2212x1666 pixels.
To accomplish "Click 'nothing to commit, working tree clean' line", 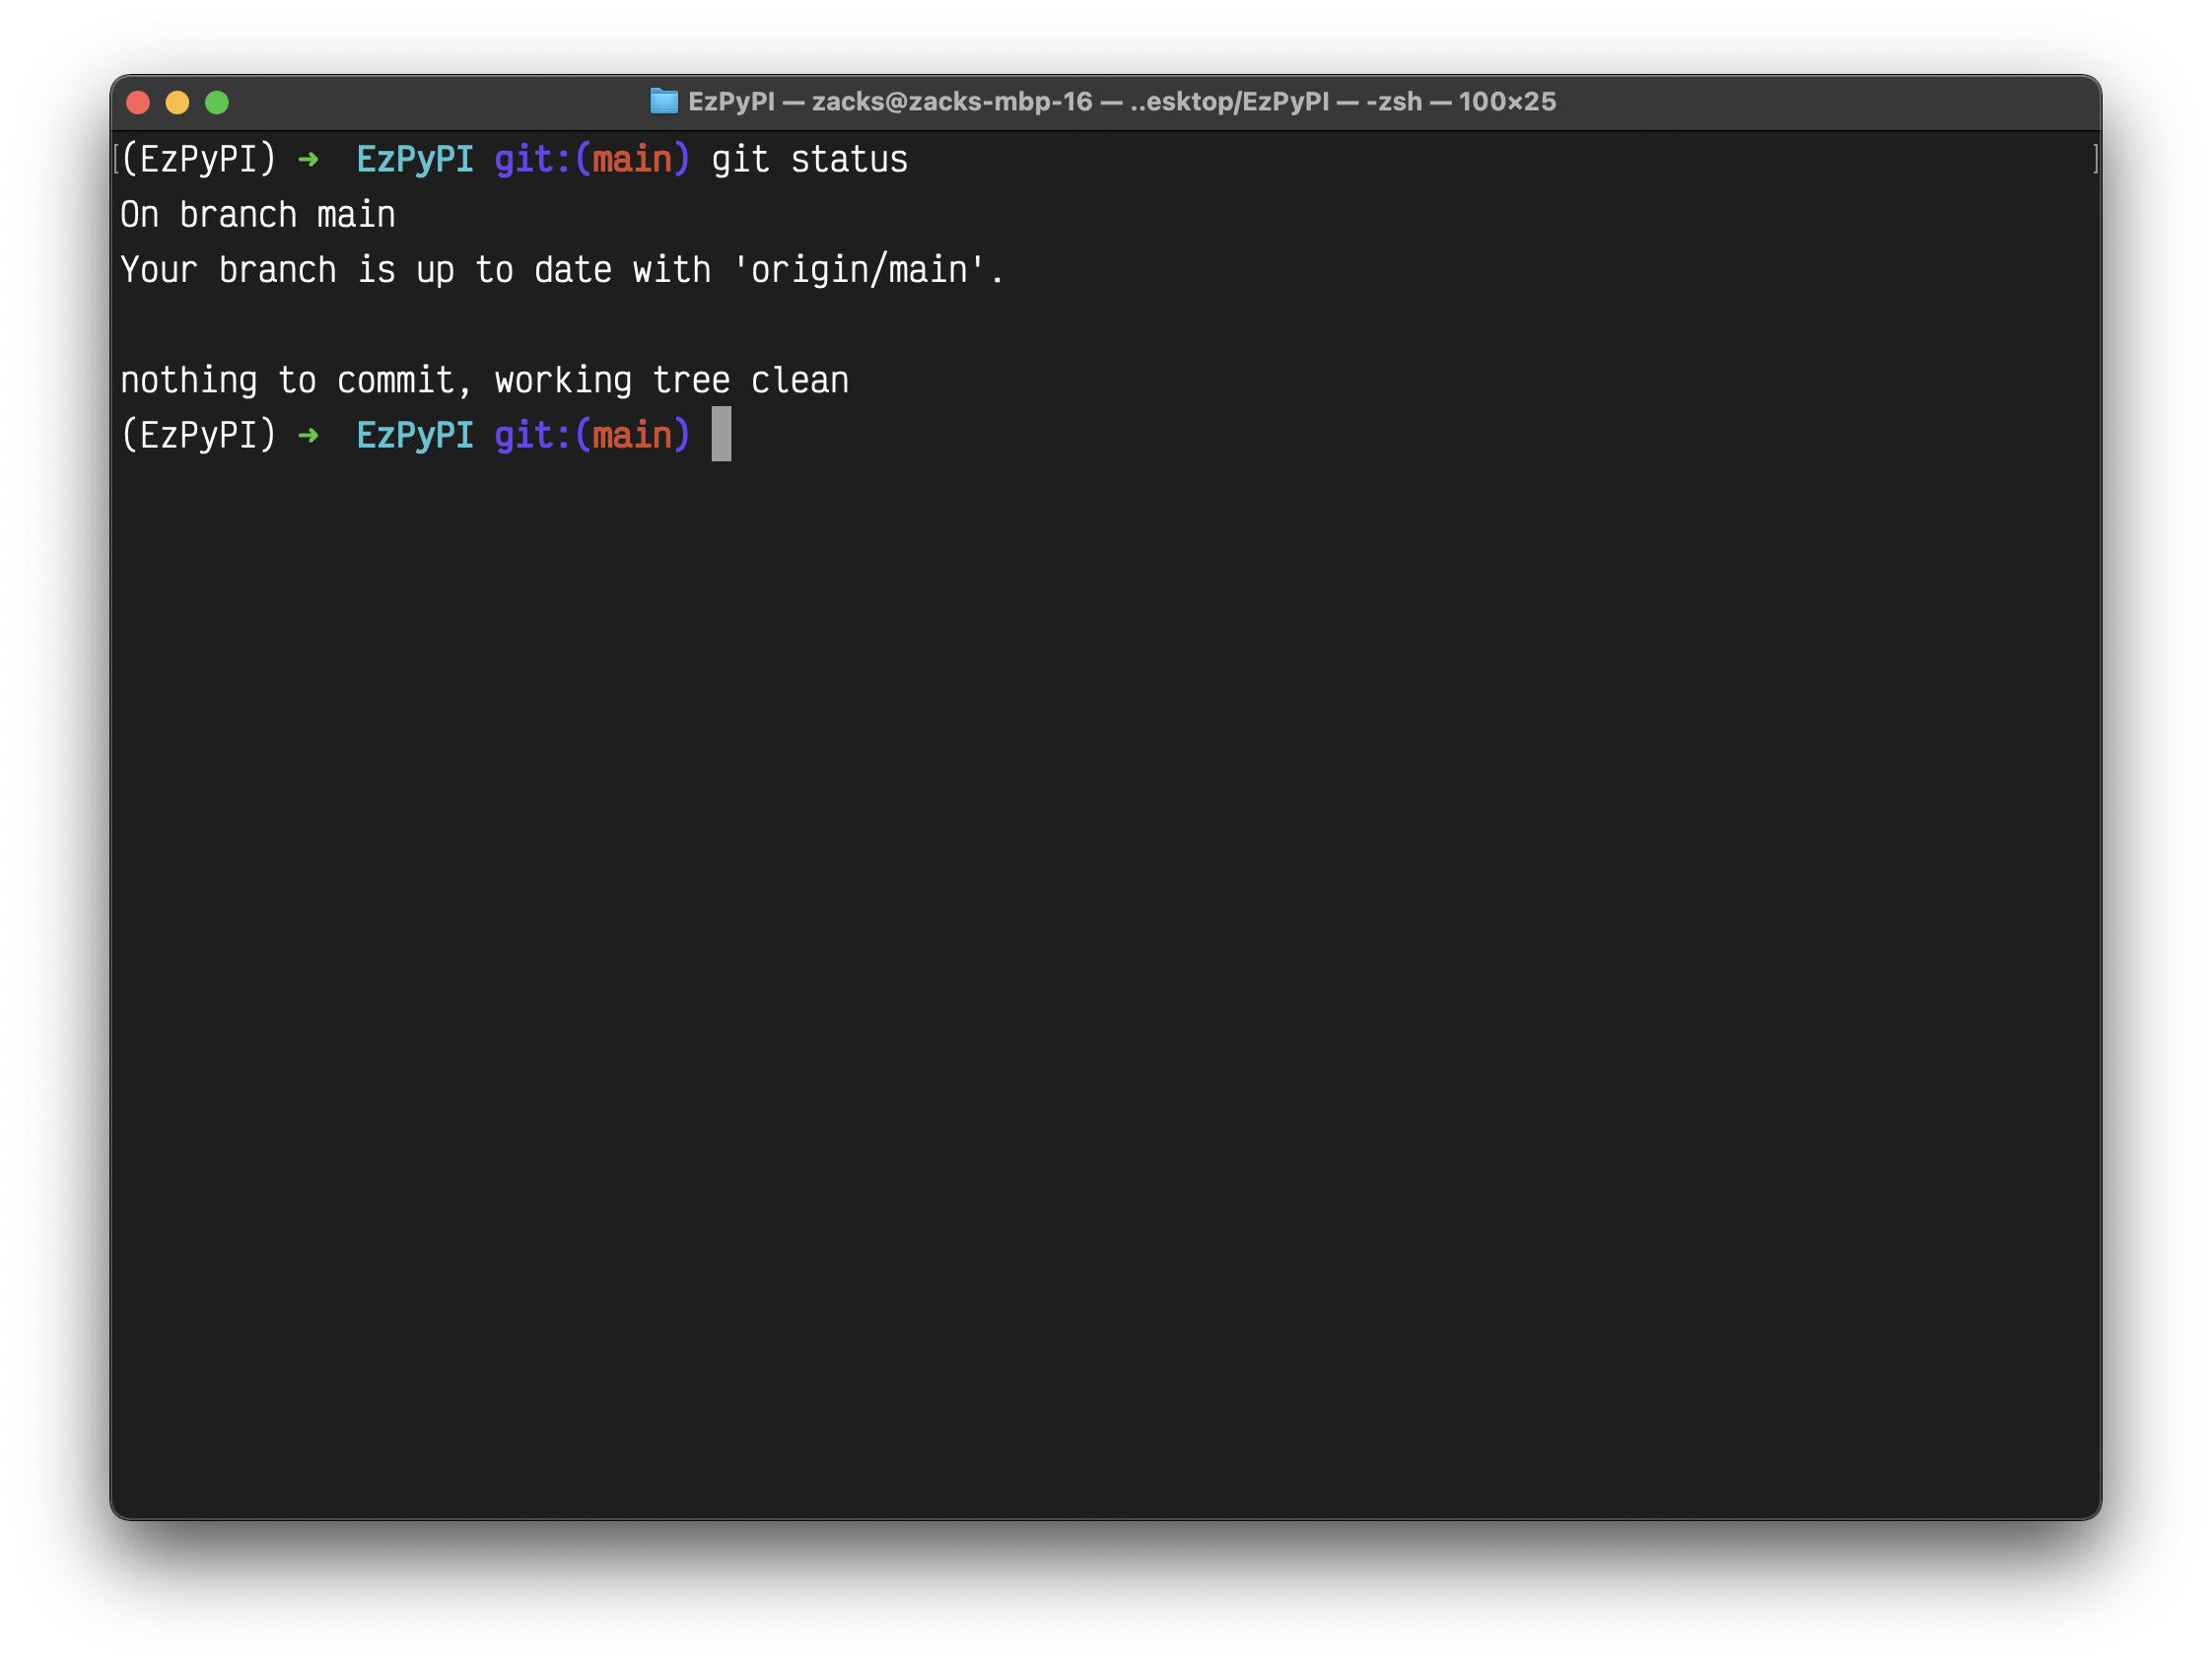I will (x=484, y=380).
